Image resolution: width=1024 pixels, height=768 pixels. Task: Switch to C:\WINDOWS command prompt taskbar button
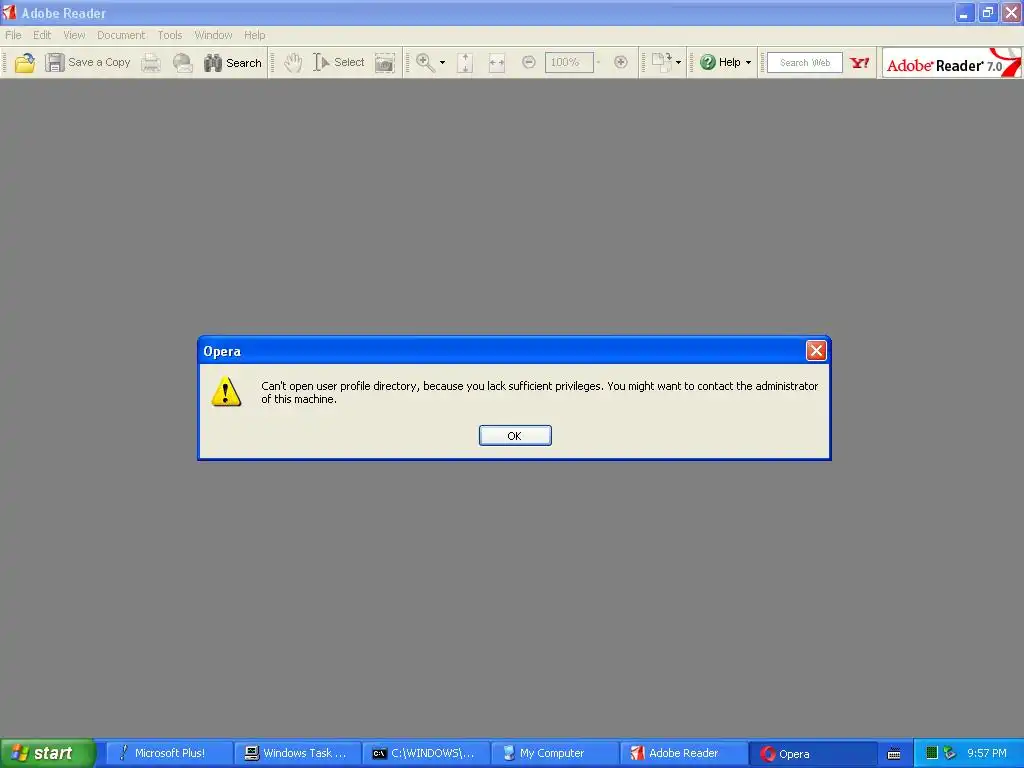(425, 754)
